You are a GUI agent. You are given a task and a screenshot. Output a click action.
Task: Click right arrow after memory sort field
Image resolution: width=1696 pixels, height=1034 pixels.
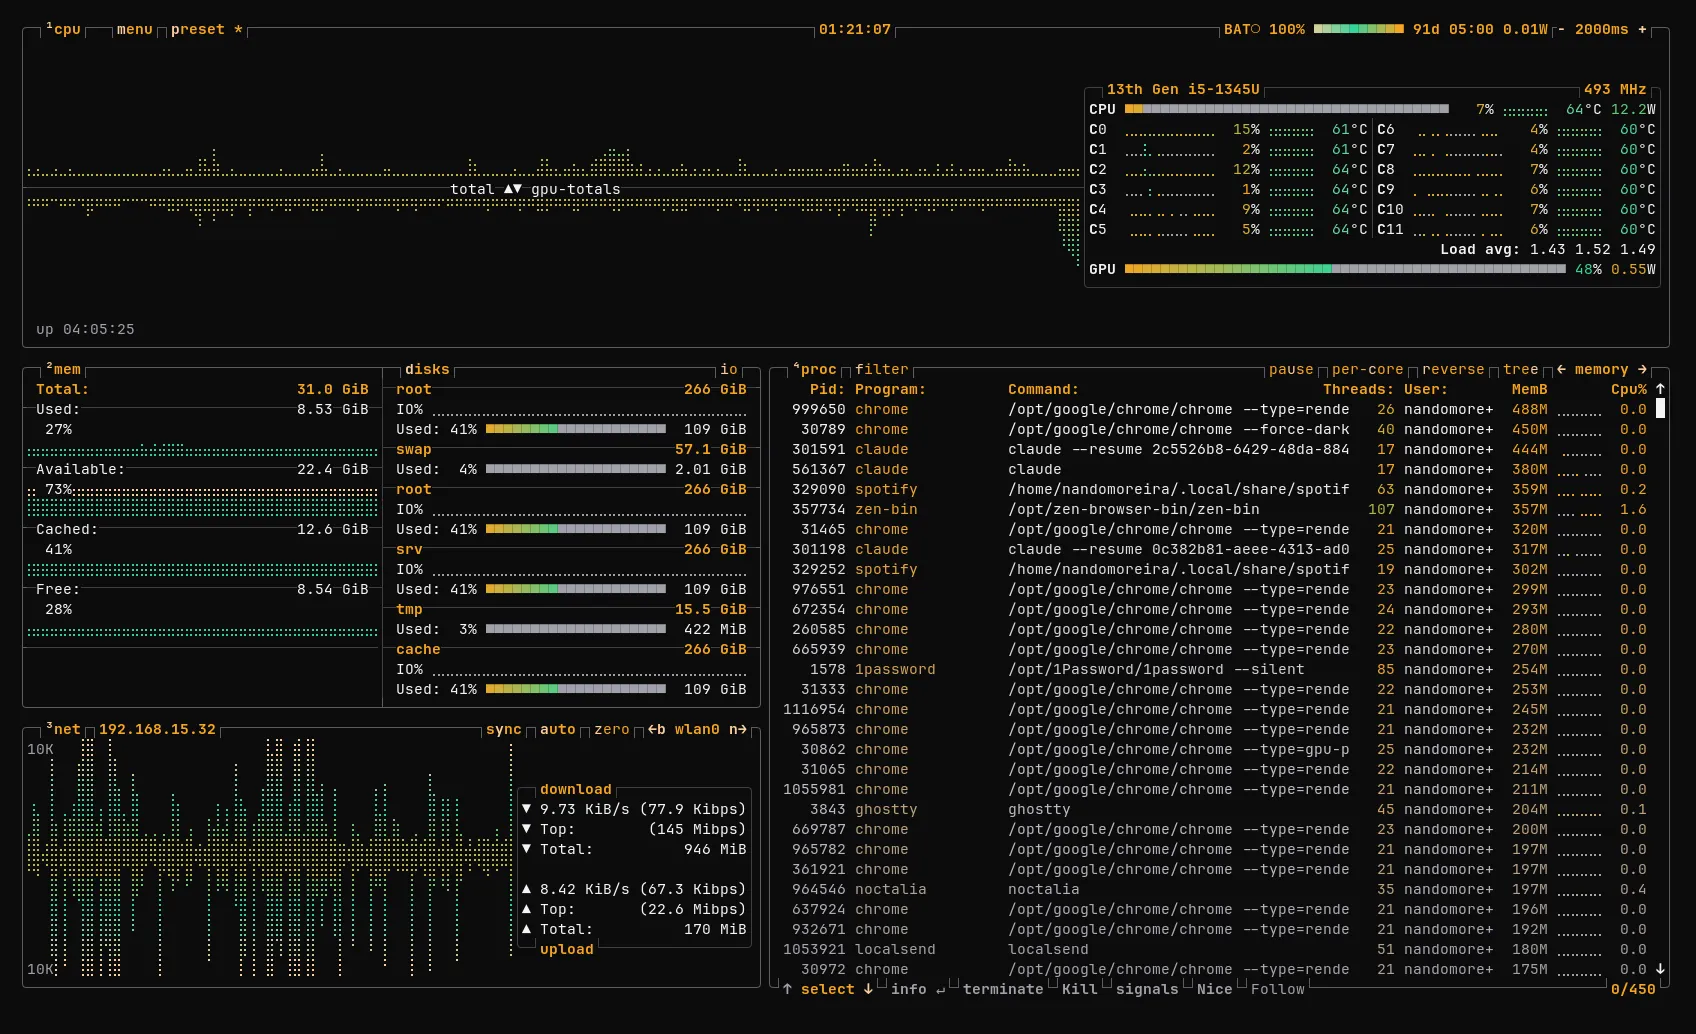(x=1642, y=369)
